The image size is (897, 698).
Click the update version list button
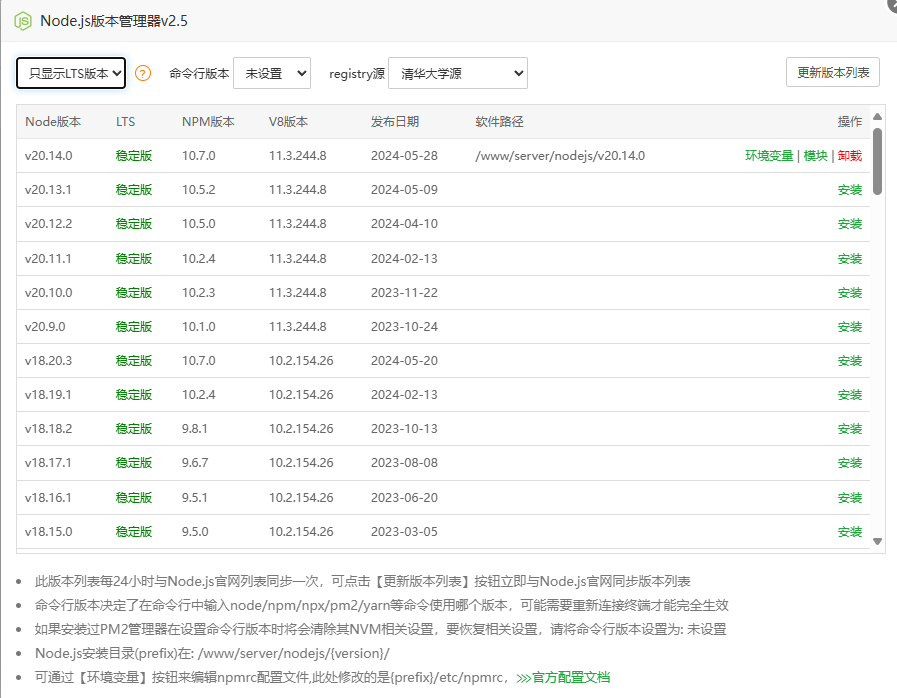point(832,72)
